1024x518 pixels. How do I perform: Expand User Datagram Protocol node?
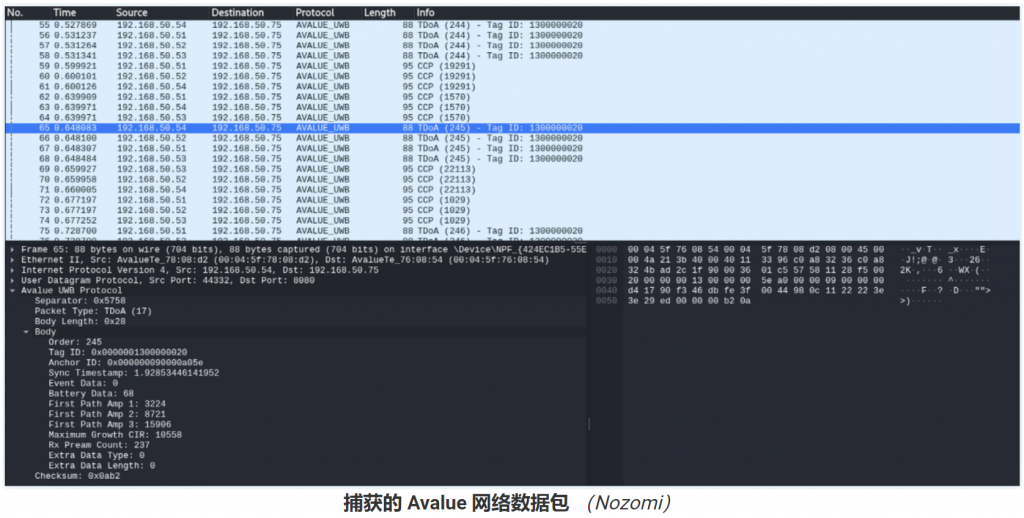(14, 280)
